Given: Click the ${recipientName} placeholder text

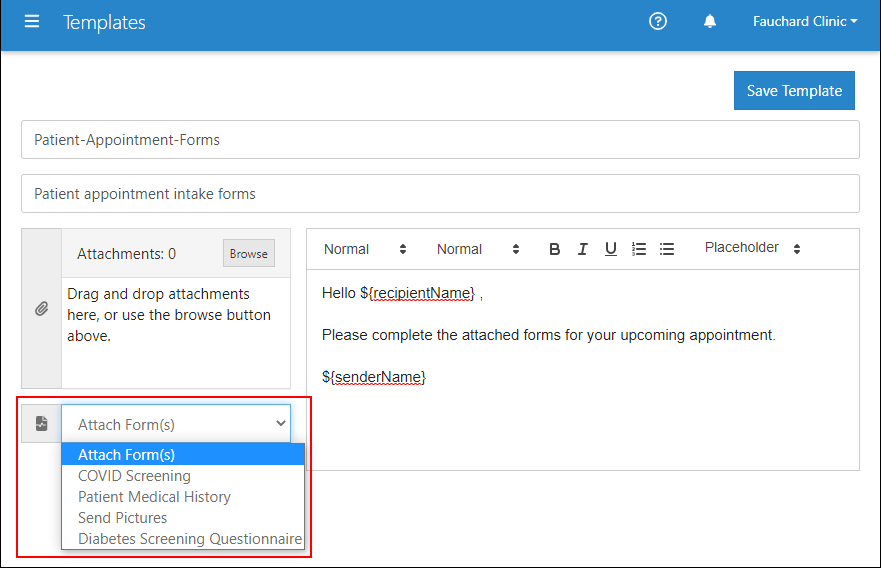Looking at the screenshot, I should pyautogui.click(x=417, y=293).
